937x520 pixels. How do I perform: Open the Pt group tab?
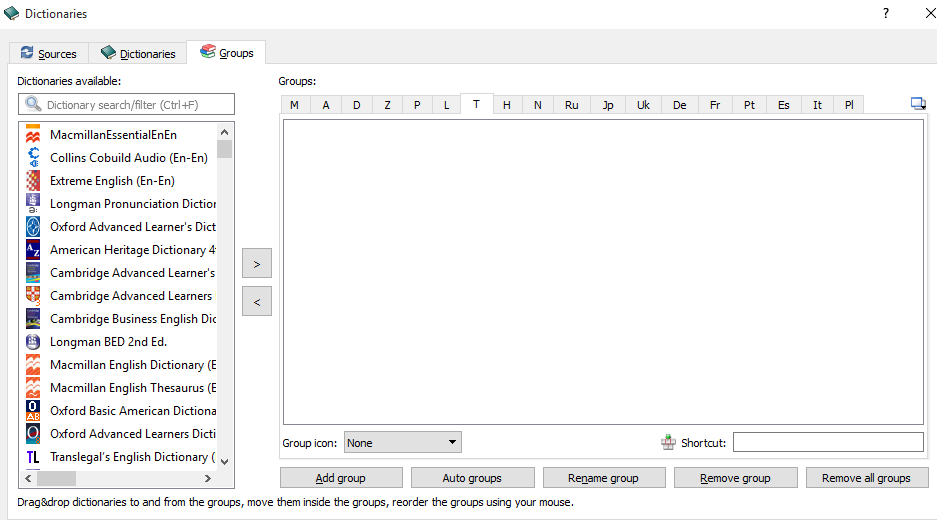point(749,105)
